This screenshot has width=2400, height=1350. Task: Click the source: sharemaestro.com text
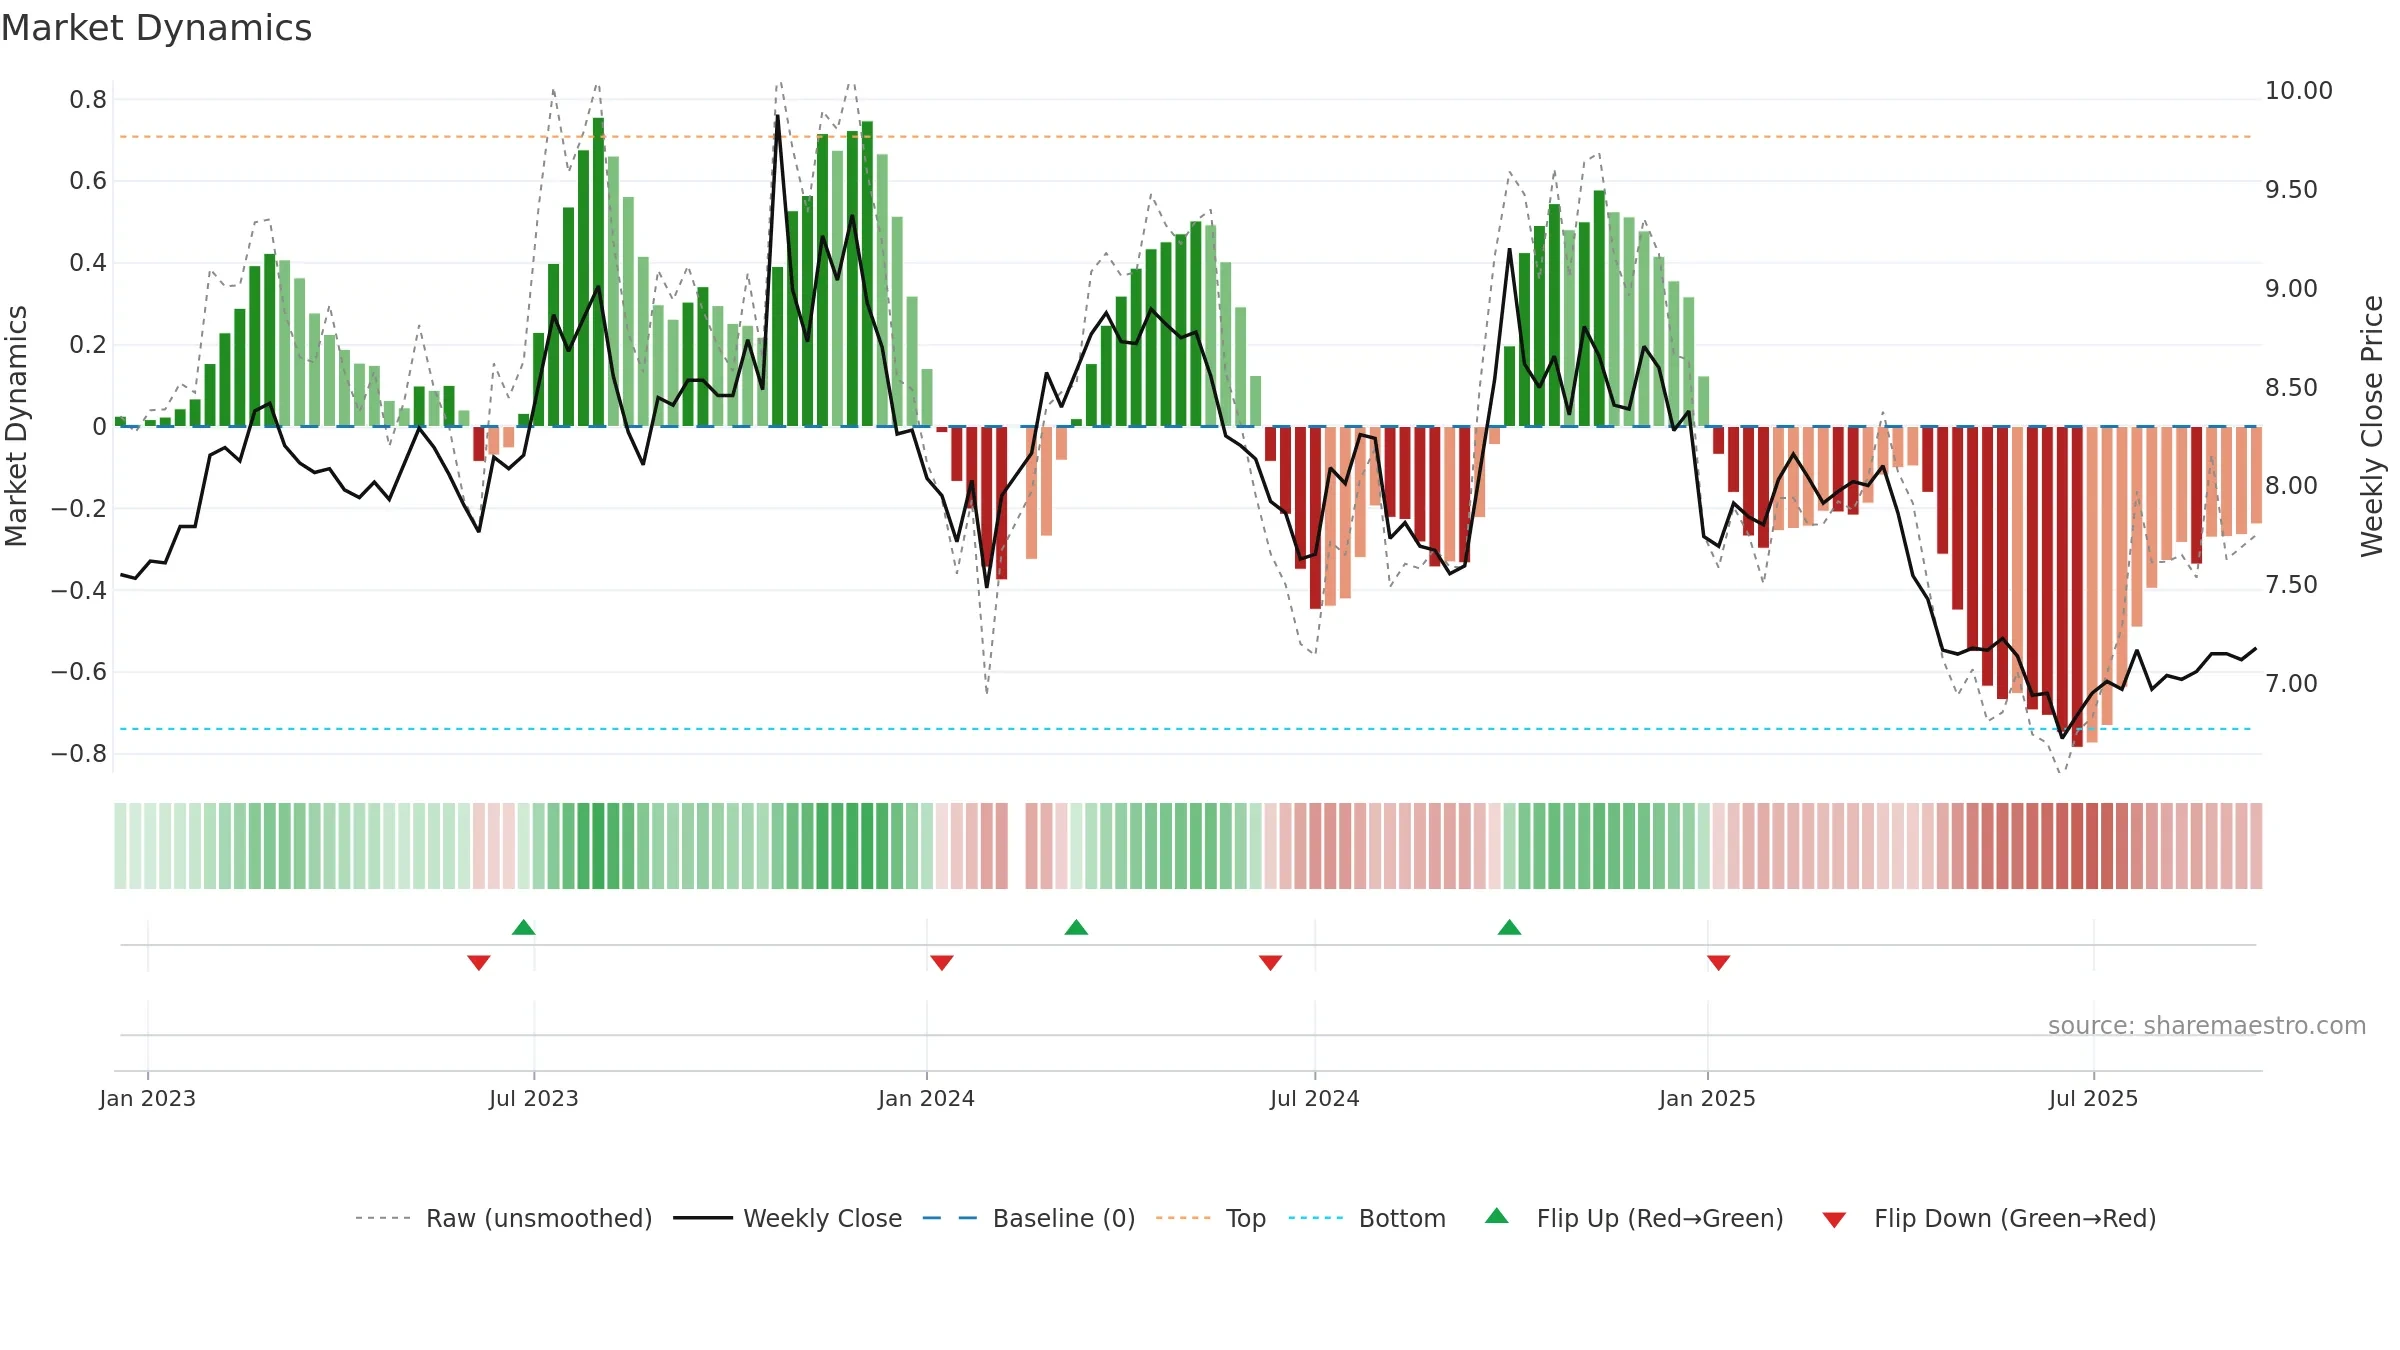pyautogui.click(x=2207, y=1025)
